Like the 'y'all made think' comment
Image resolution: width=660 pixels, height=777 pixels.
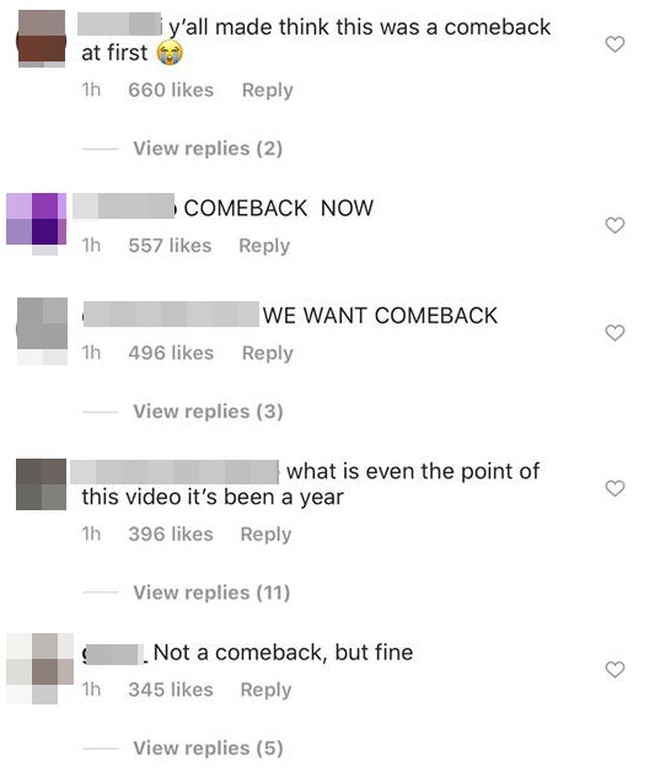(x=615, y=44)
